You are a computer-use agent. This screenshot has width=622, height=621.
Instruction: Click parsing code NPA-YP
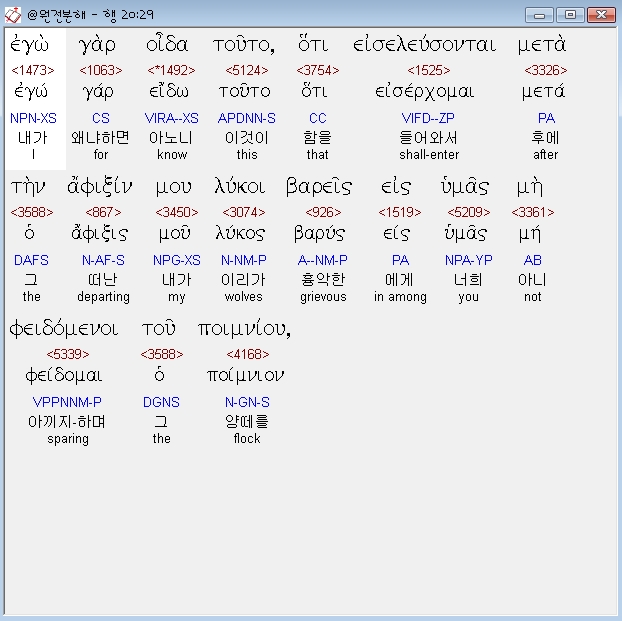[468, 260]
